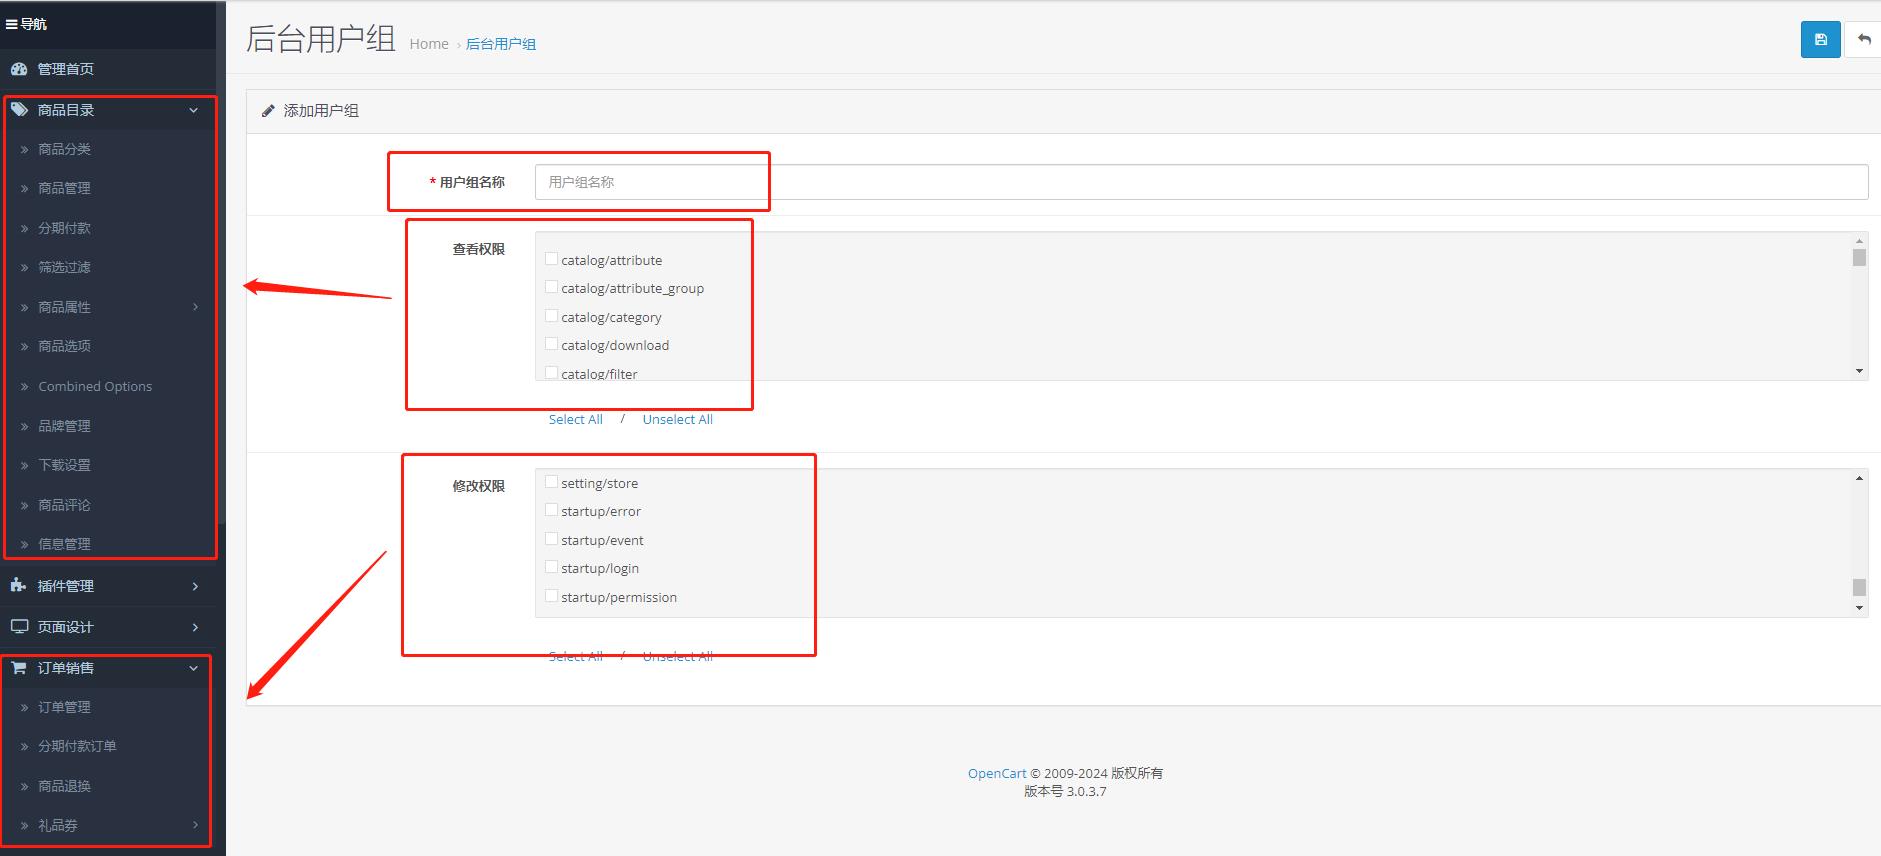Enable the catalog/attribute checkbox
The width and height of the screenshot is (1881, 856).
[551, 259]
